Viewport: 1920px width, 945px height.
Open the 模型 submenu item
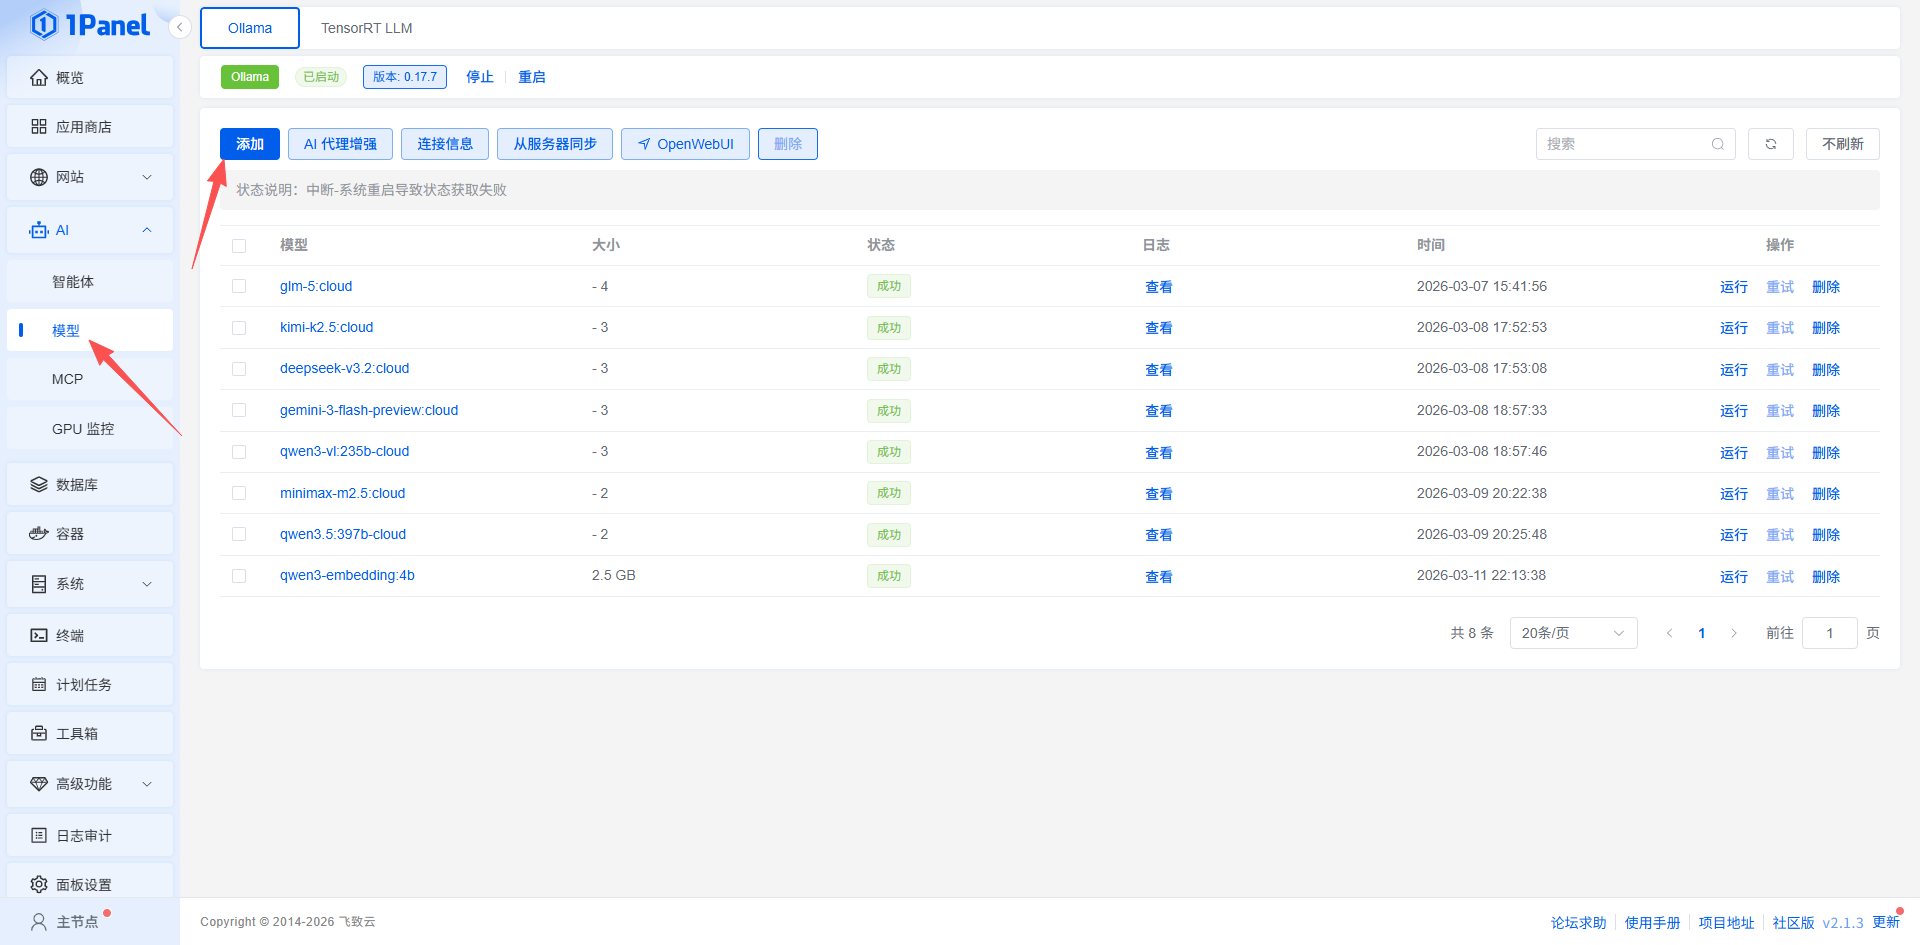pyautogui.click(x=90, y=330)
